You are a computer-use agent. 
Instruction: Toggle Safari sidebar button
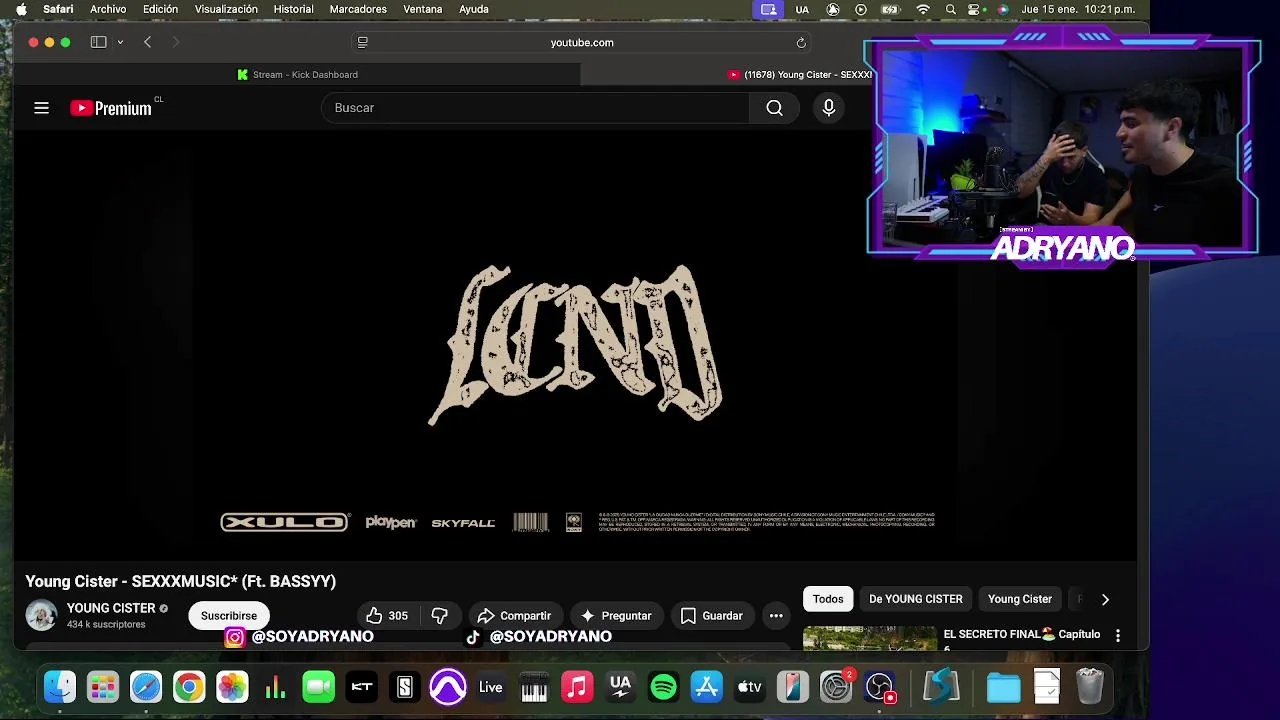point(98,42)
